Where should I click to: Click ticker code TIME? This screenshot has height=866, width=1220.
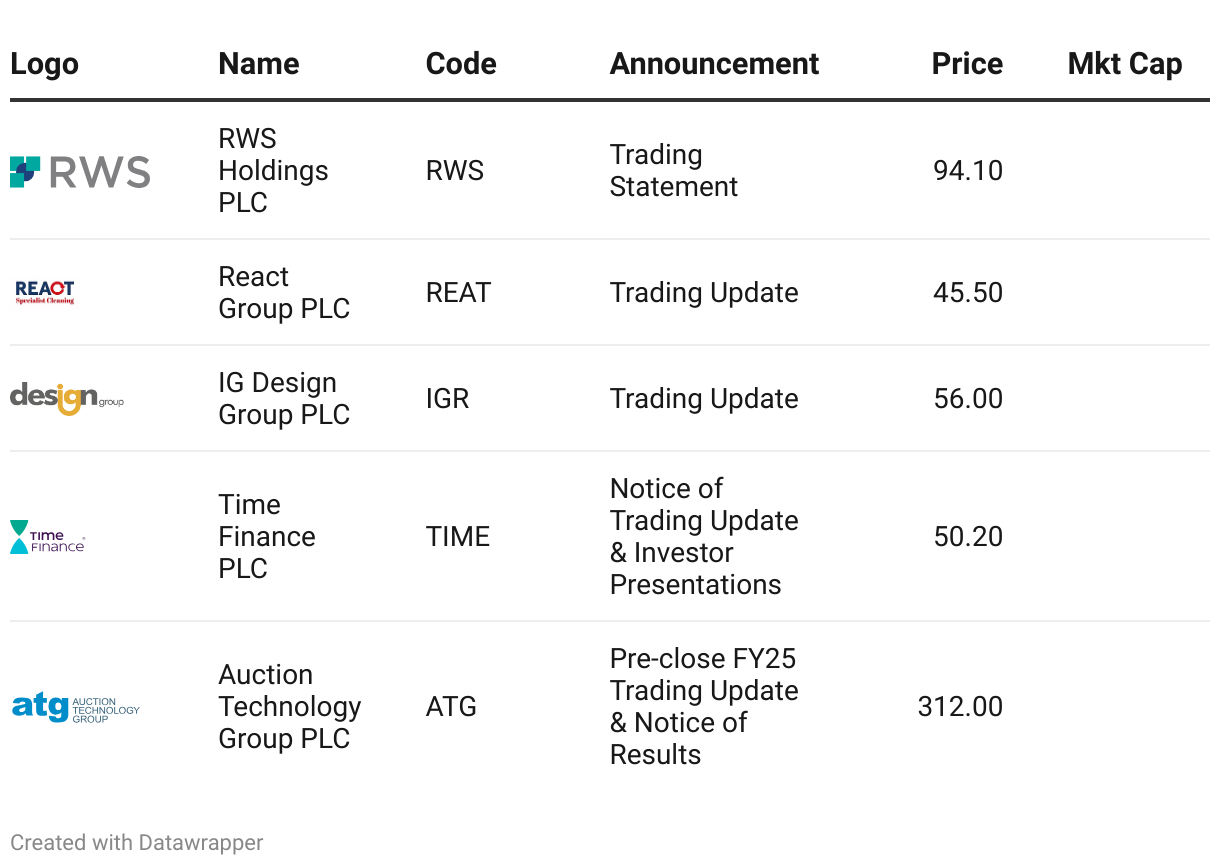click(x=458, y=537)
